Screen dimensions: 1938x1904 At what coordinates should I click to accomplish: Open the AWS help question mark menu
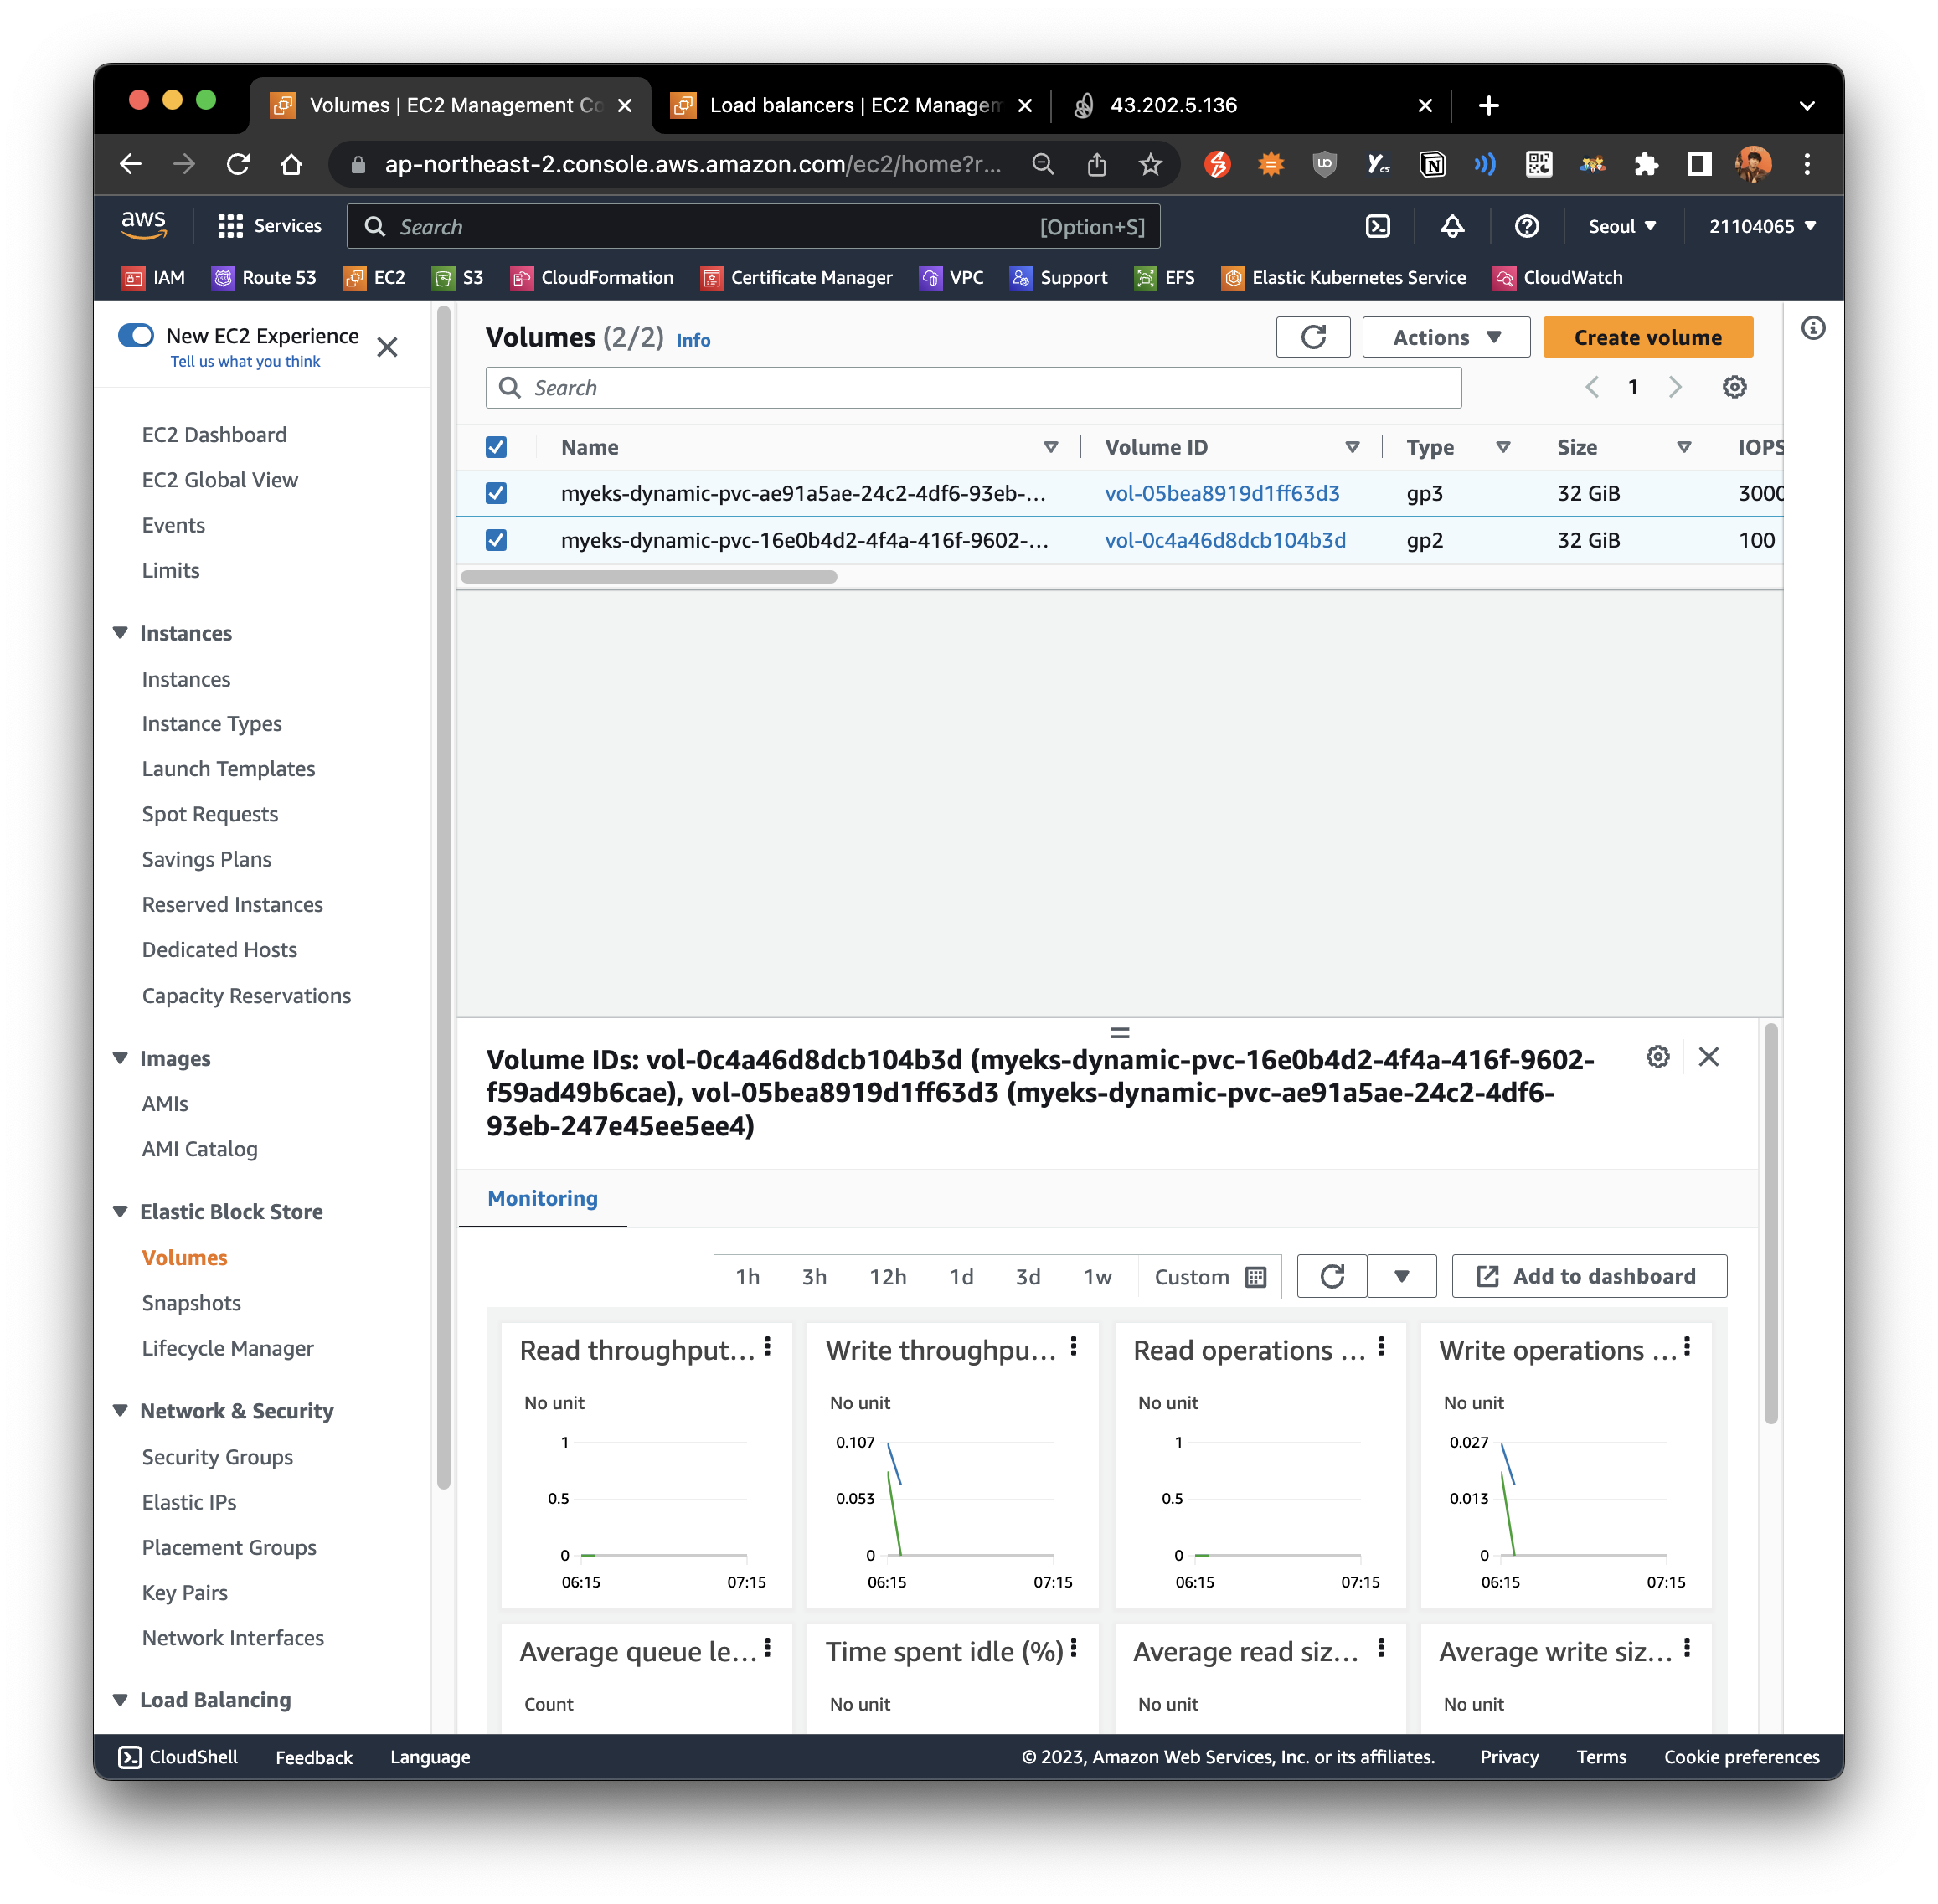pos(1526,226)
